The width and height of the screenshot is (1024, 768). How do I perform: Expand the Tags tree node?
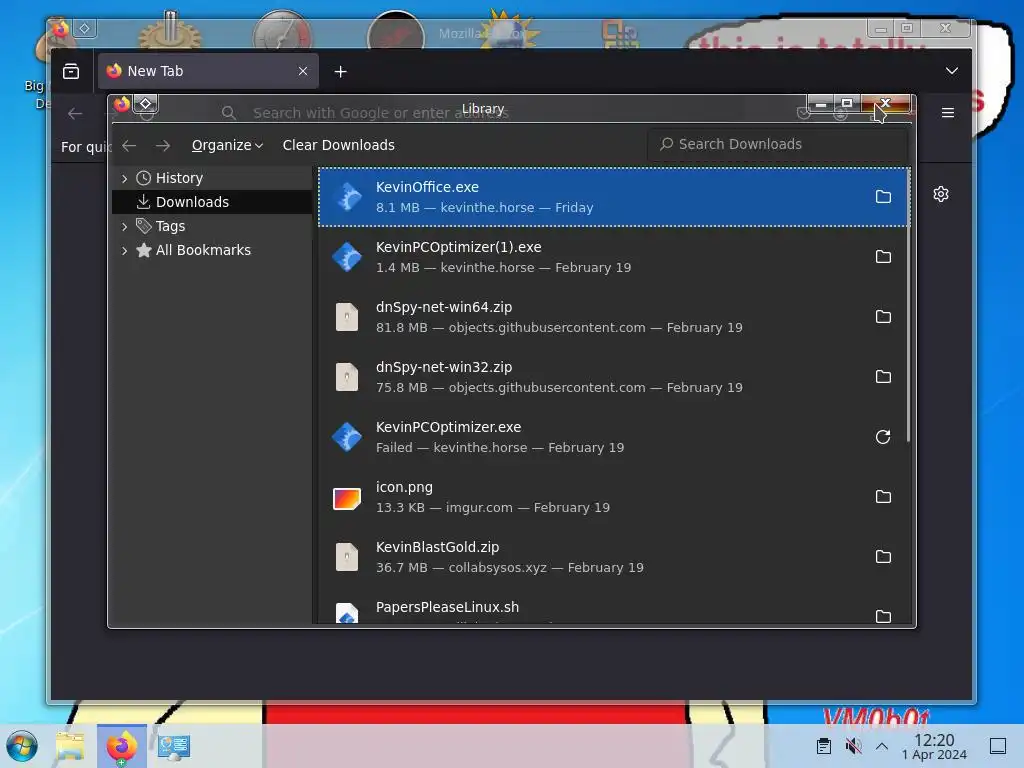[125, 227]
